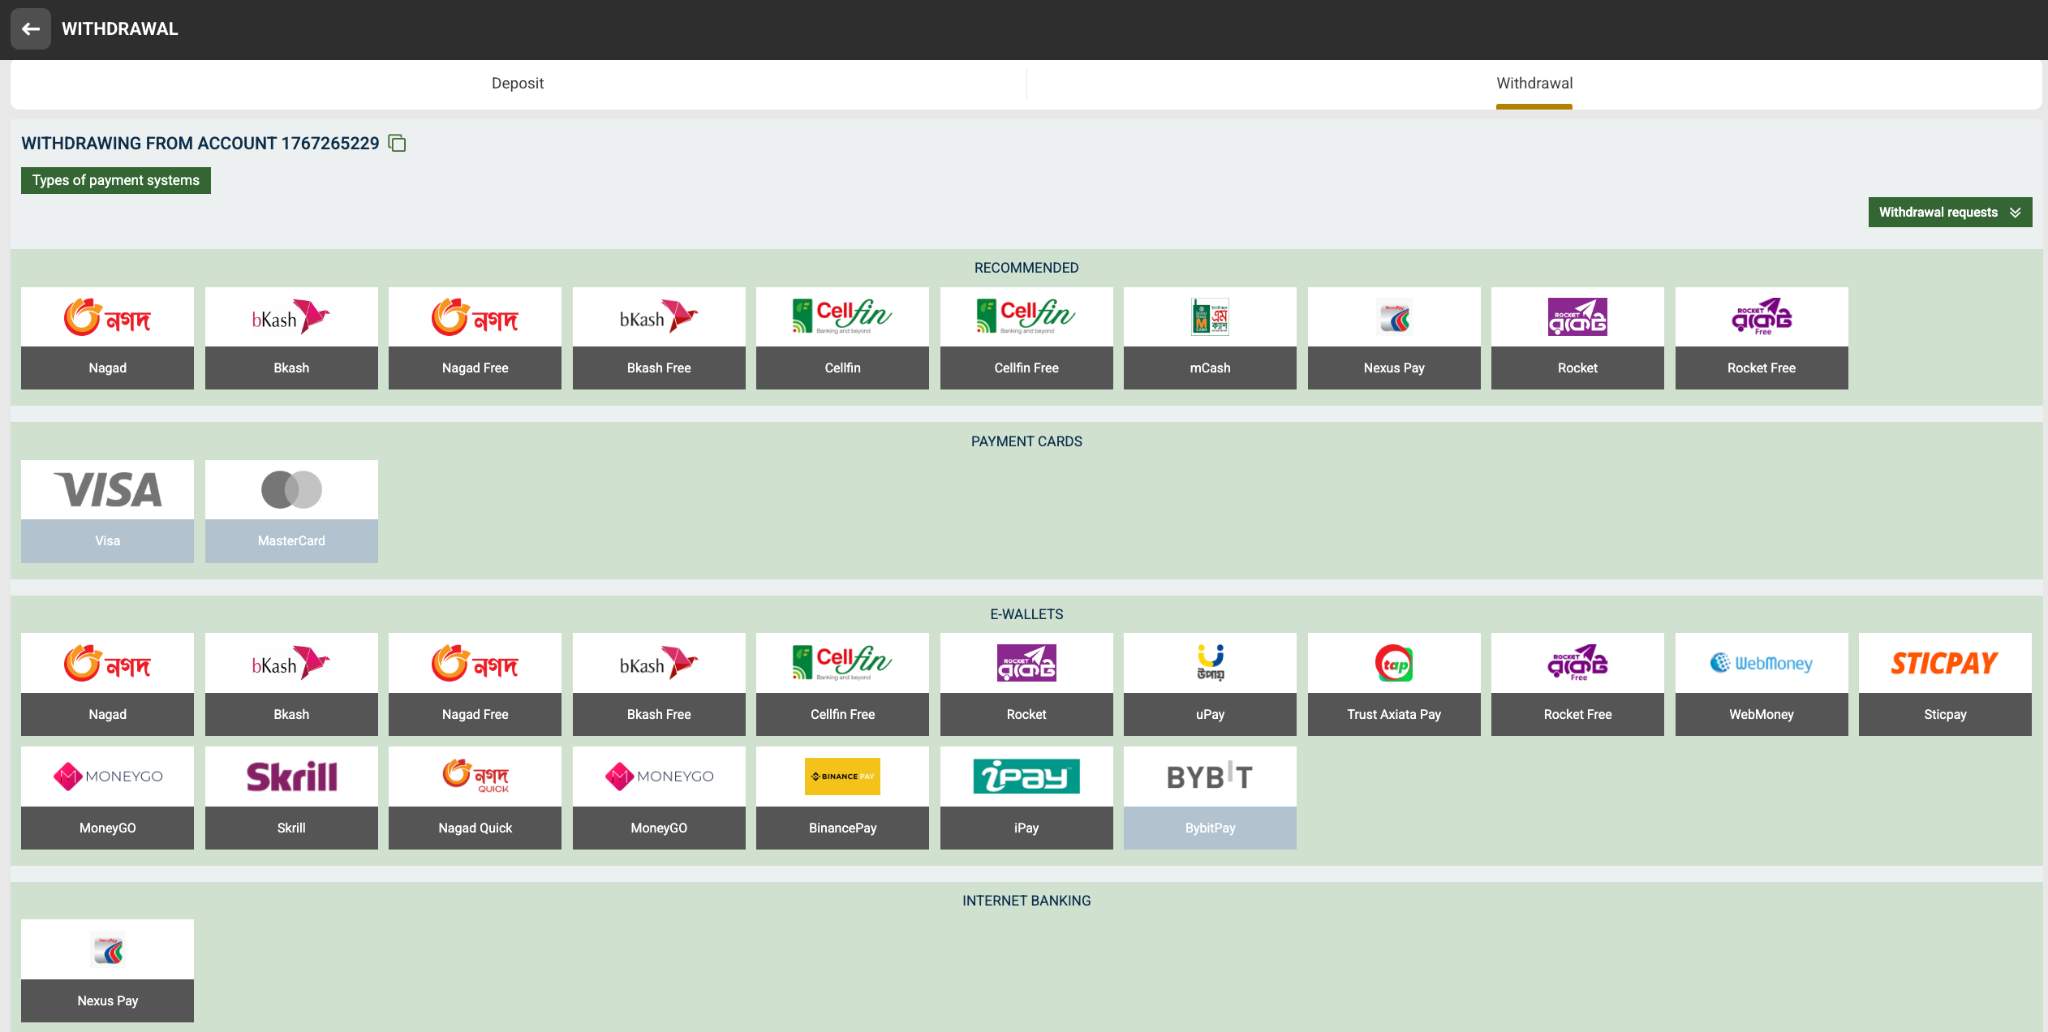Choose BinancePay

coord(842,798)
